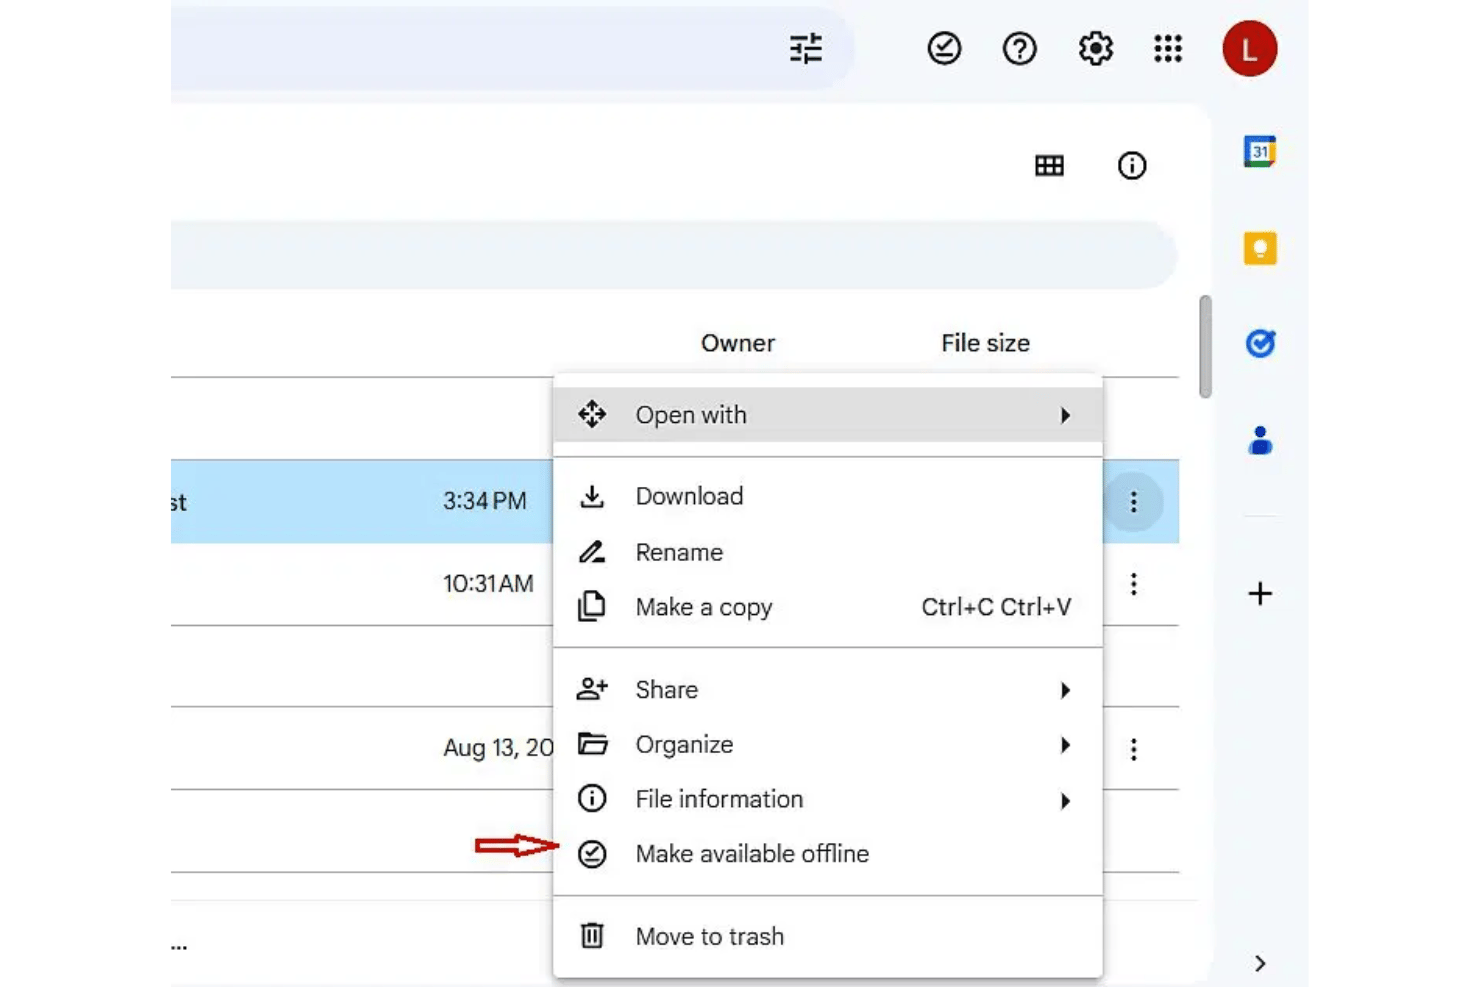This screenshot has width=1480, height=987.
Task: Expand the Organize submenu arrow
Action: pos(1065,745)
